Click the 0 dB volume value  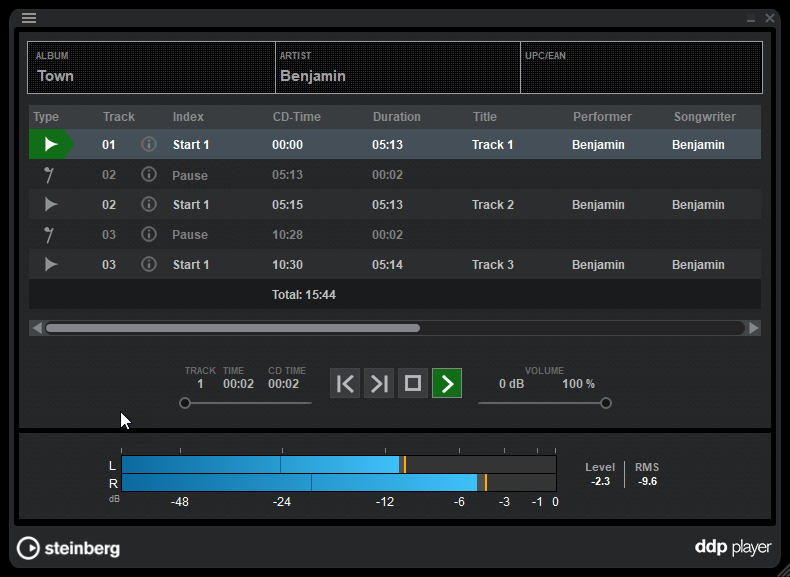[x=511, y=384]
